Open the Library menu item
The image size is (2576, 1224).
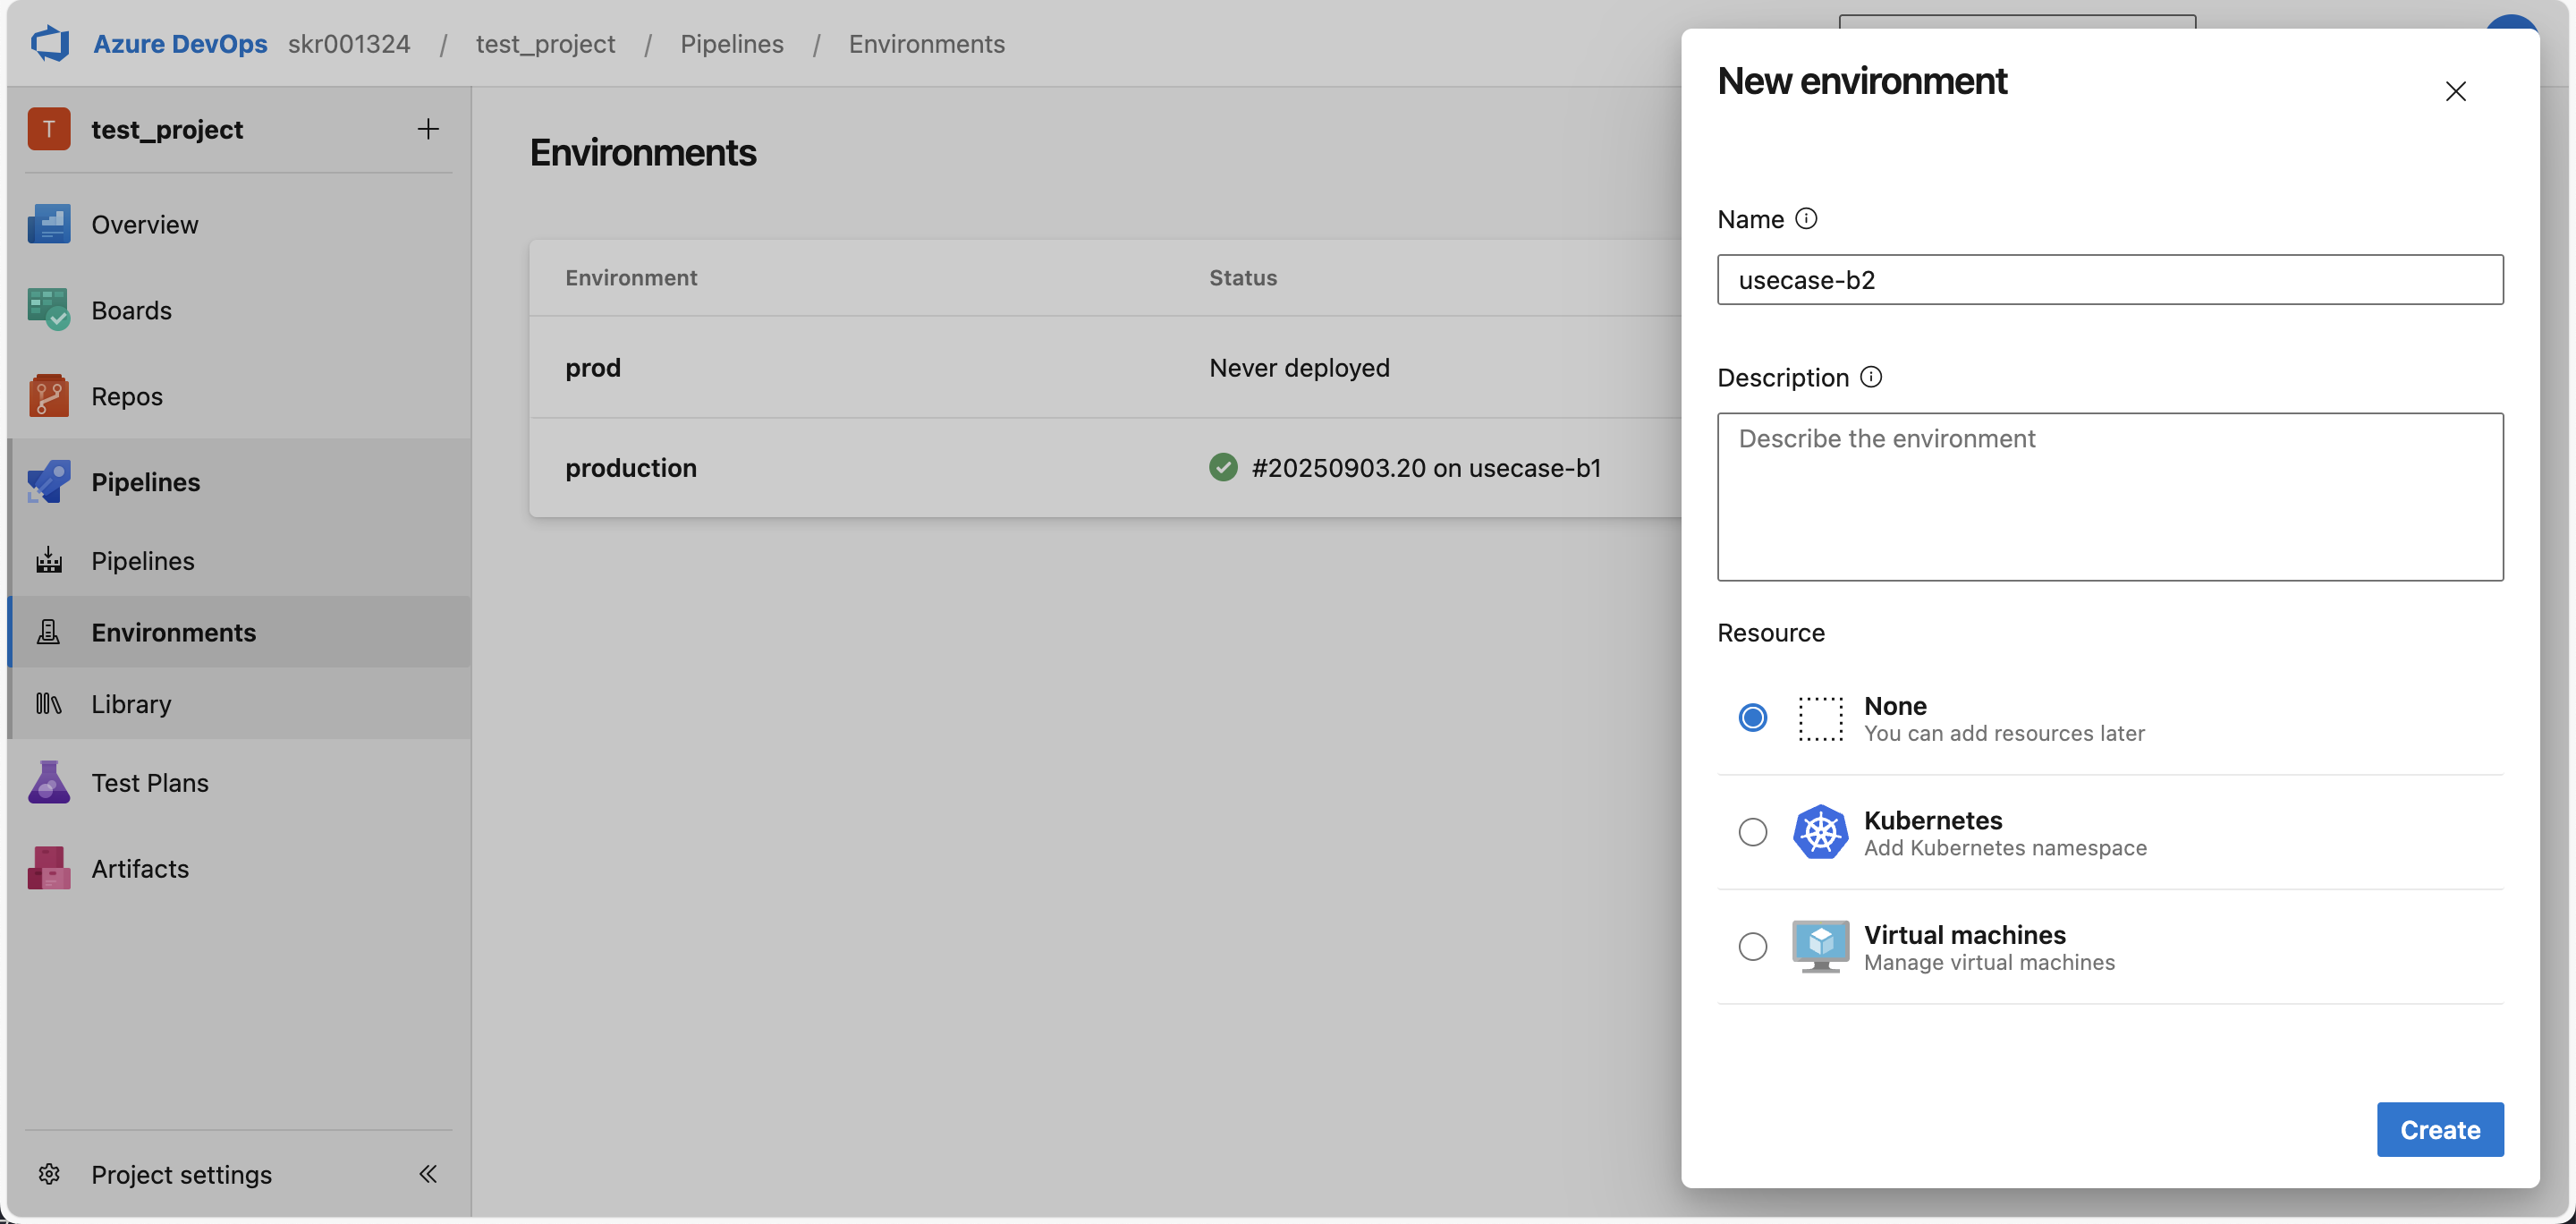point(131,704)
